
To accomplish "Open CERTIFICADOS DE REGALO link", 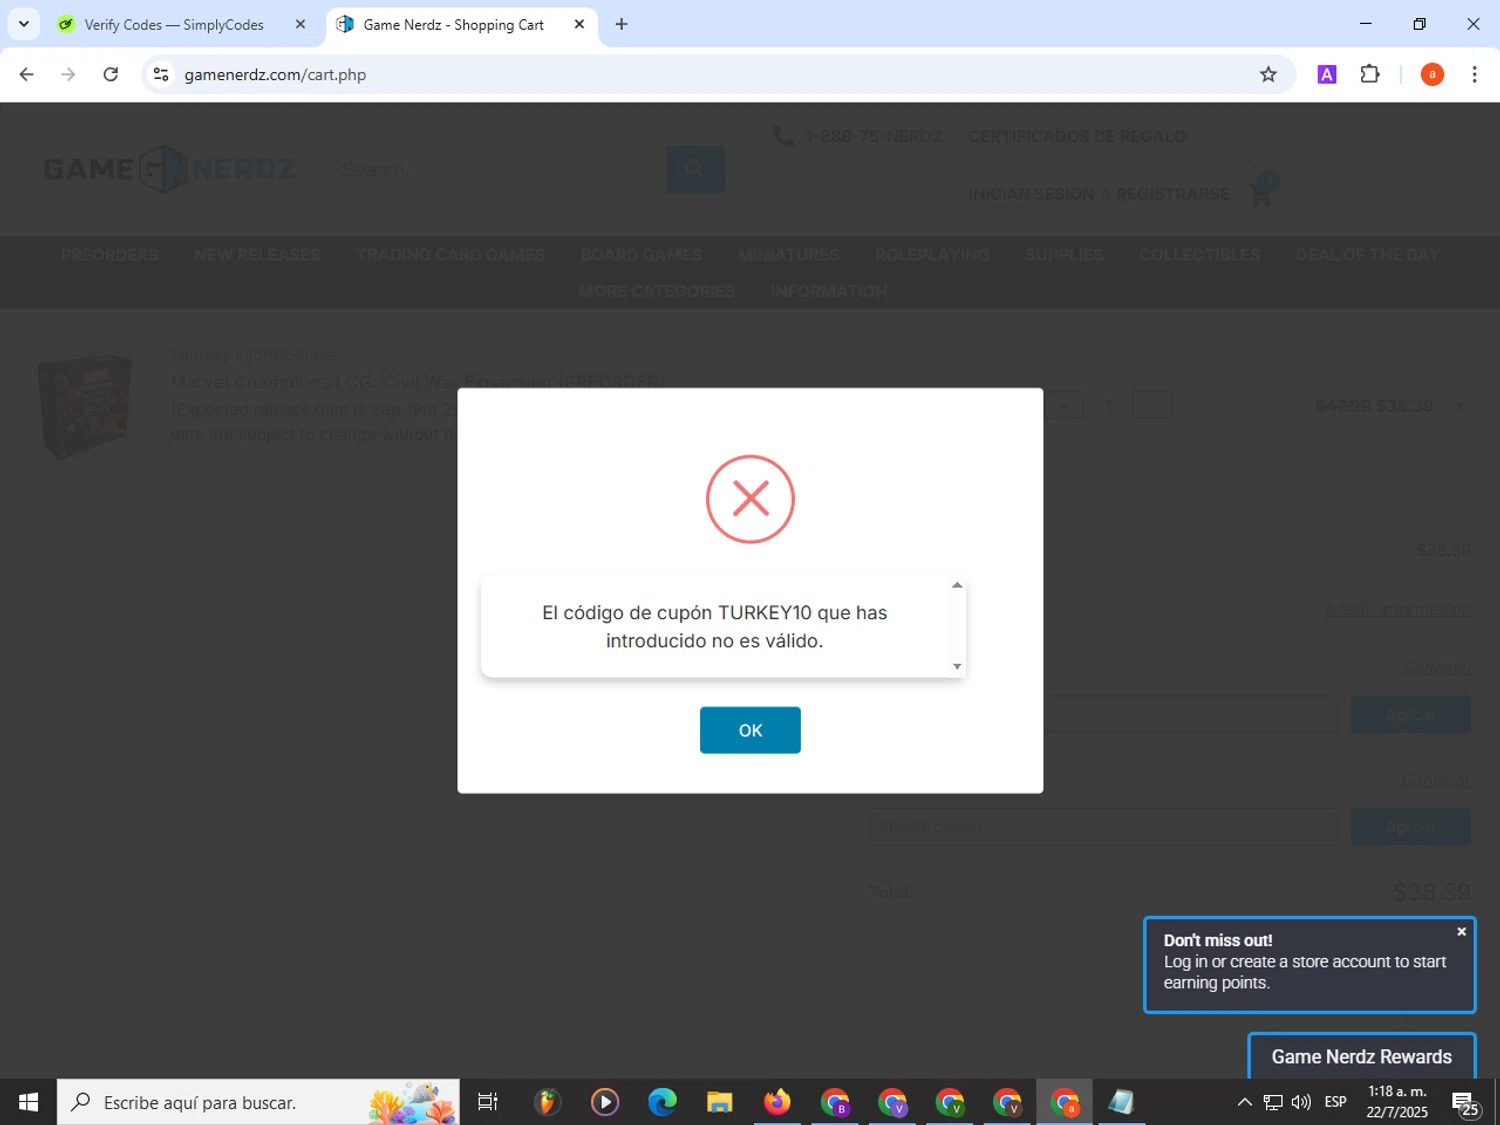I will coord(1077,136).
